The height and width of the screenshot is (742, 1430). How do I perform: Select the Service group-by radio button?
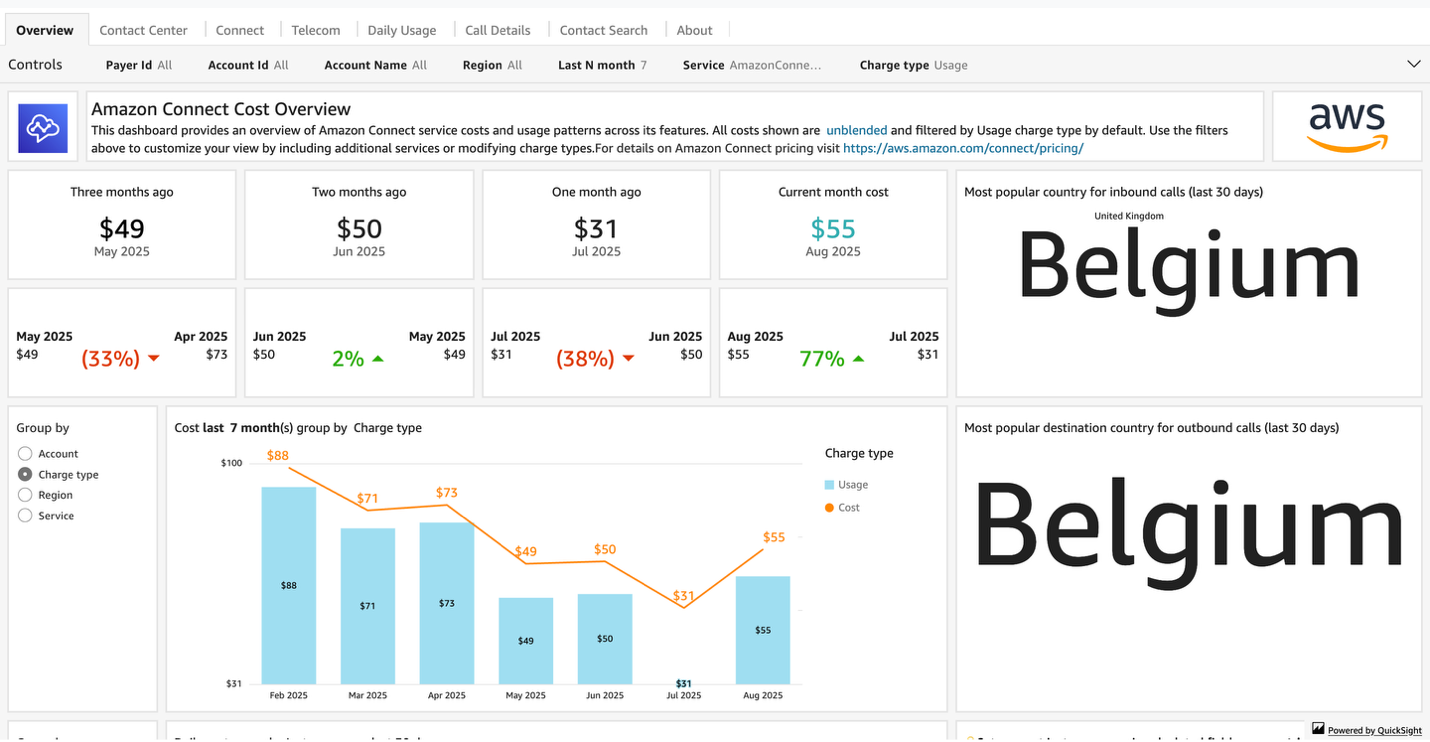point(25,516)
